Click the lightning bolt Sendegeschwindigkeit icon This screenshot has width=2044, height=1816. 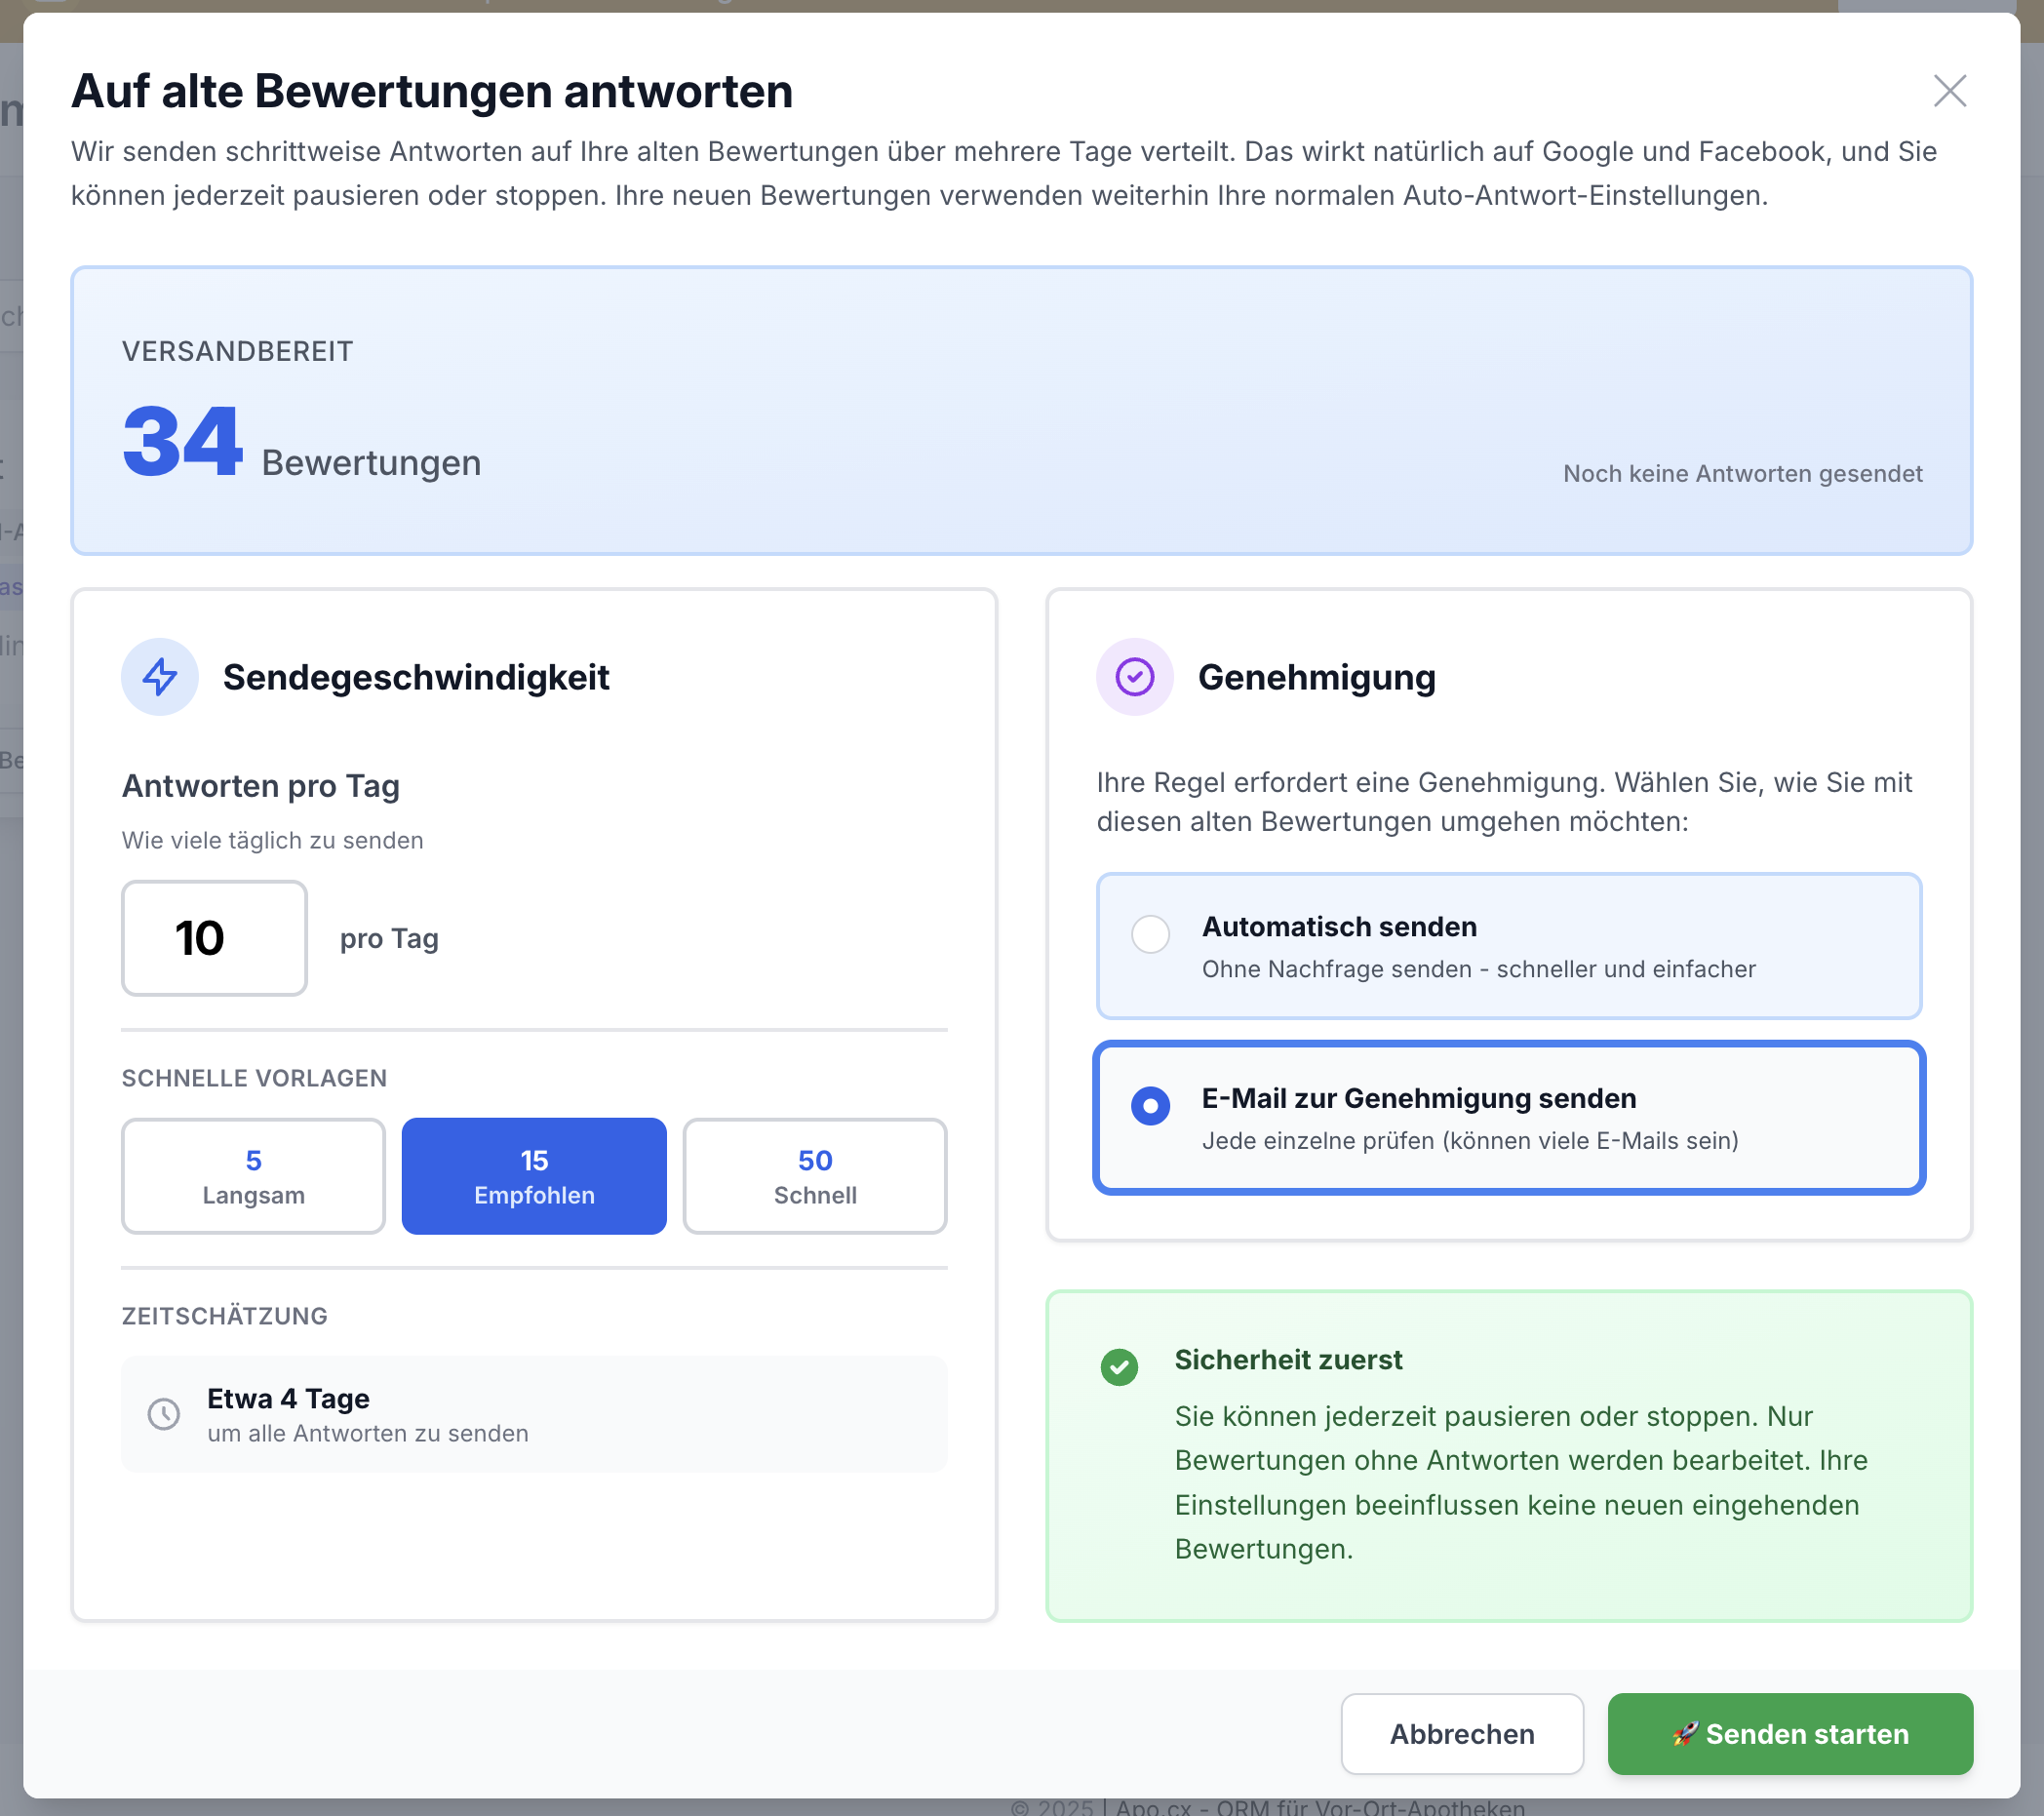point(160,677)
